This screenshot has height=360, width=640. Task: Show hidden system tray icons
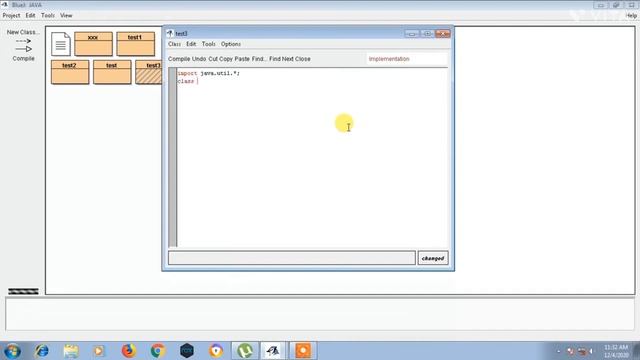(x=558, y=351)
